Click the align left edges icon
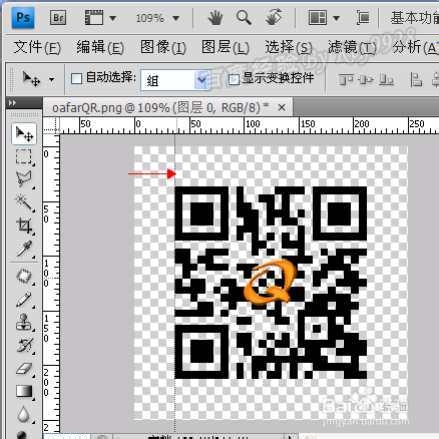This screenshot has height=439, width=439. (x=416, y=80)
